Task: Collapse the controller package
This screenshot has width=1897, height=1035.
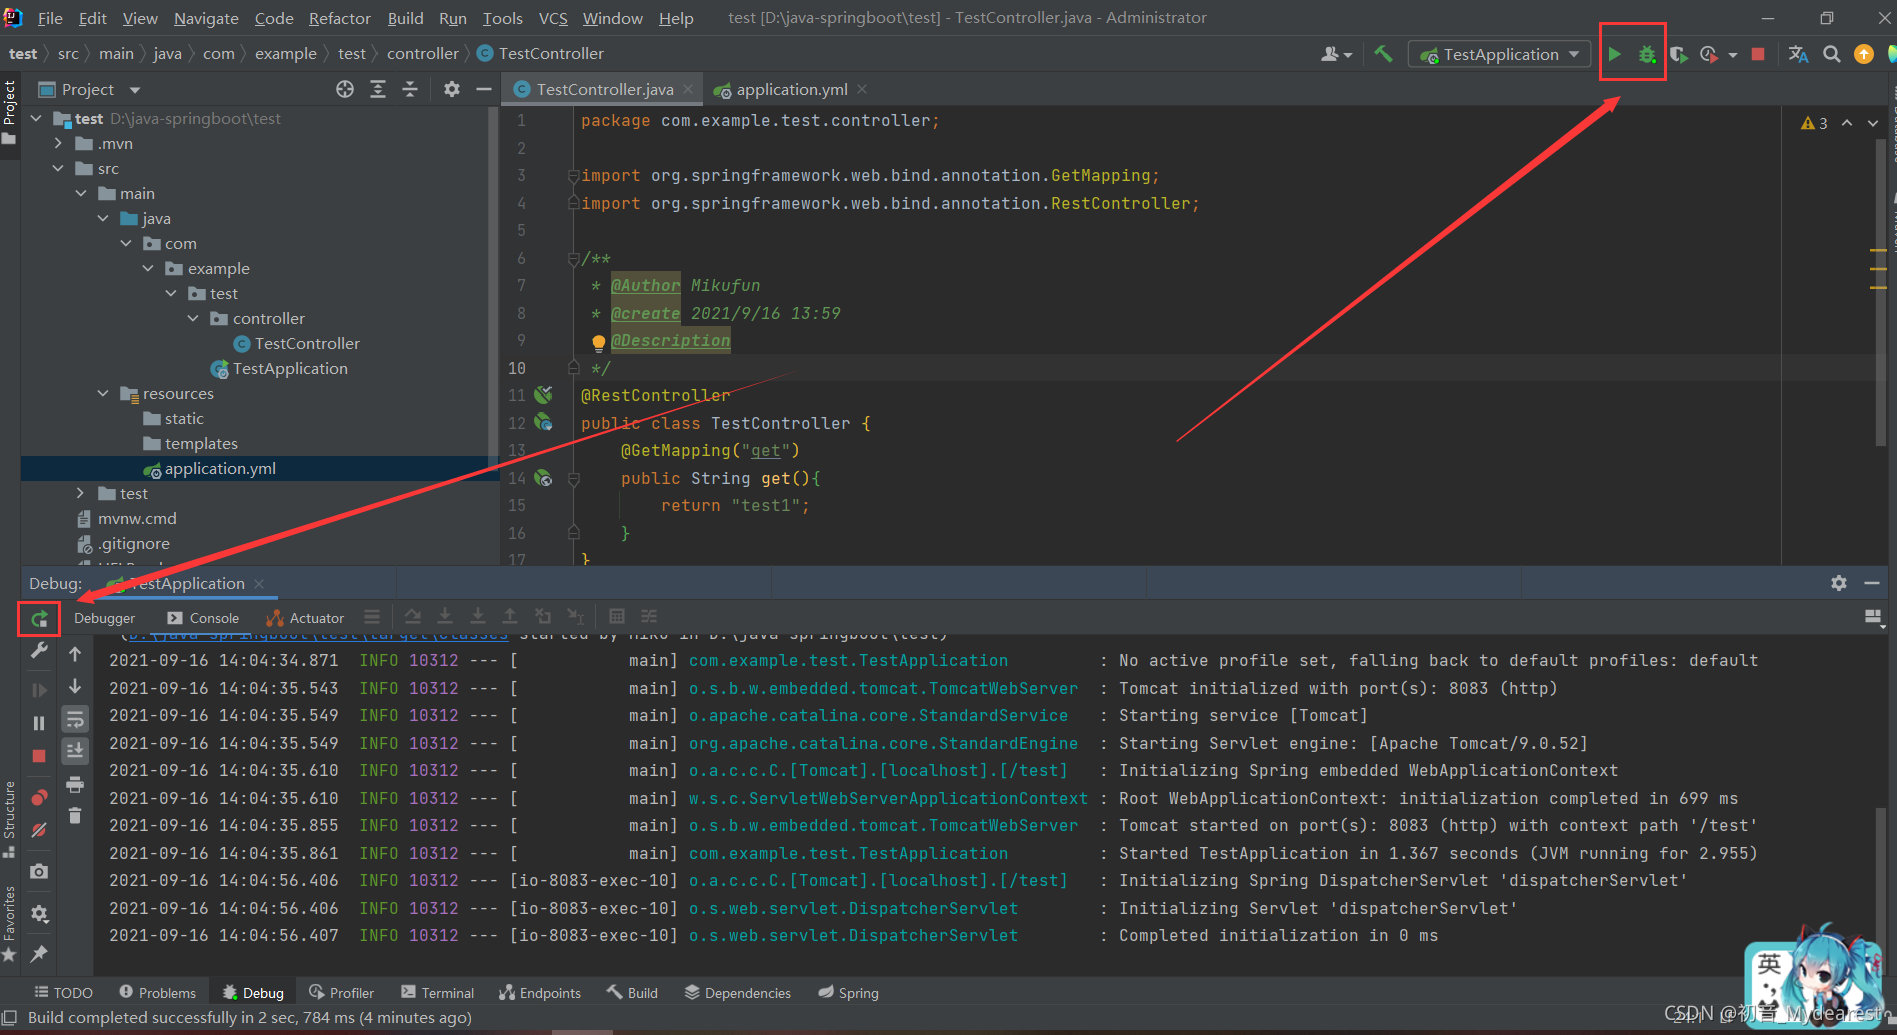Action: pos(193,318)
